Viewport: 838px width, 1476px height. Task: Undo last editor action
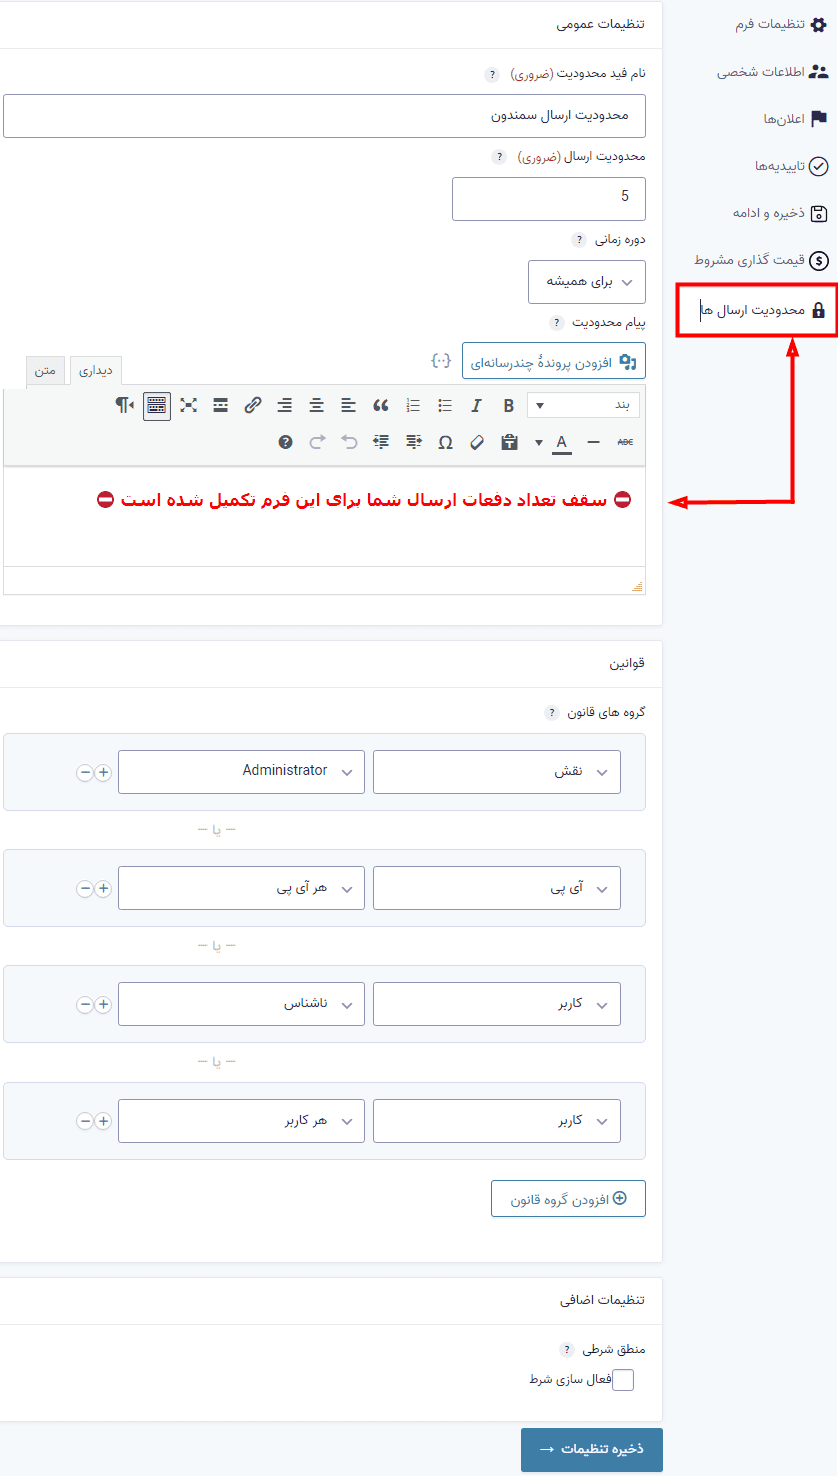tap(349, 441)
